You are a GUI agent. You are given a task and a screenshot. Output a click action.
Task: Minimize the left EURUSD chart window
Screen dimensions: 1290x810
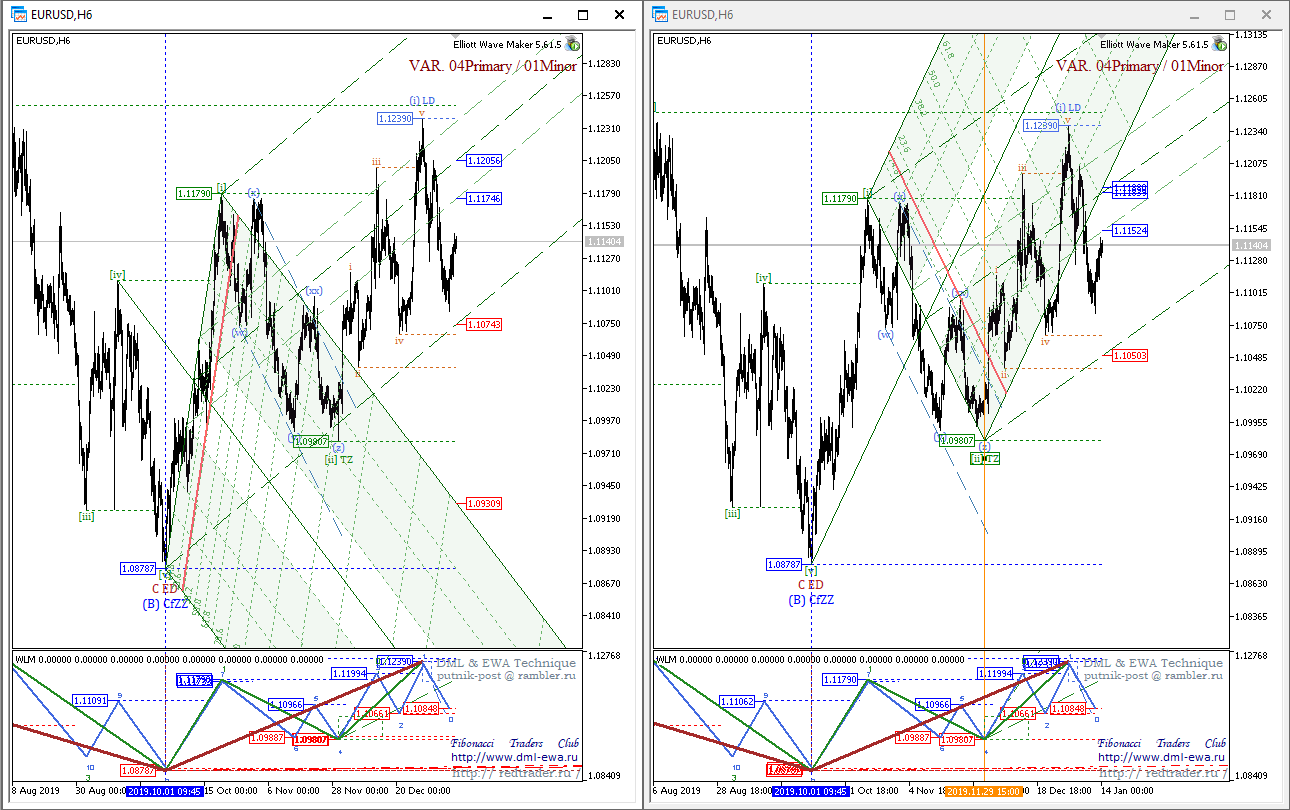click(x=547, y=15)
